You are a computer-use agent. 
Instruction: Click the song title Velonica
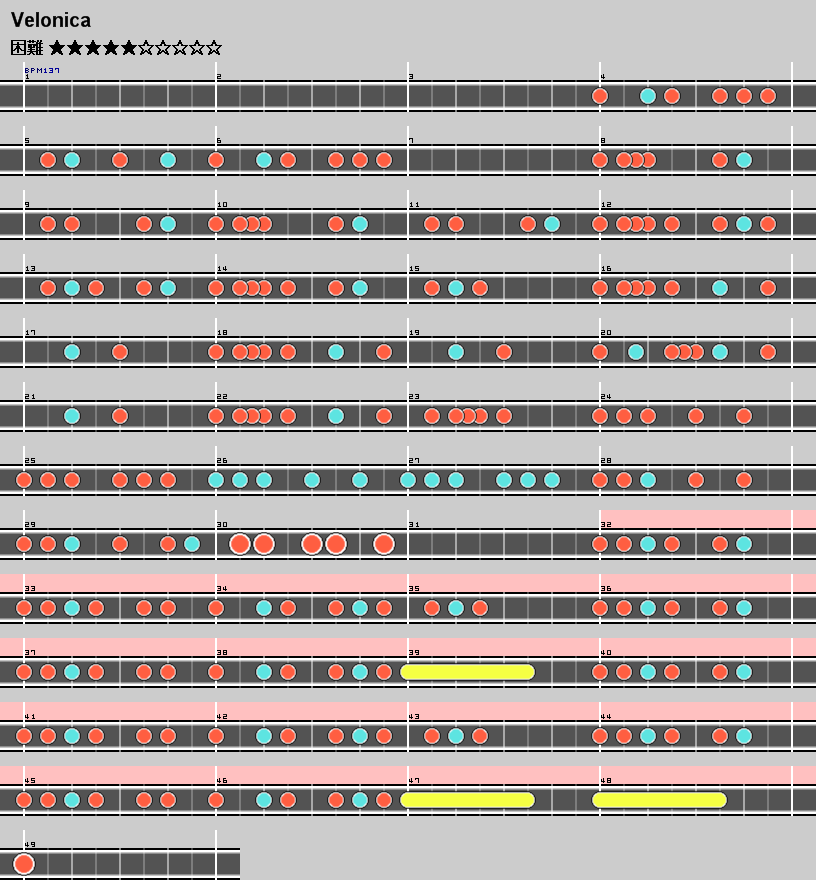[x=51, y=20]
